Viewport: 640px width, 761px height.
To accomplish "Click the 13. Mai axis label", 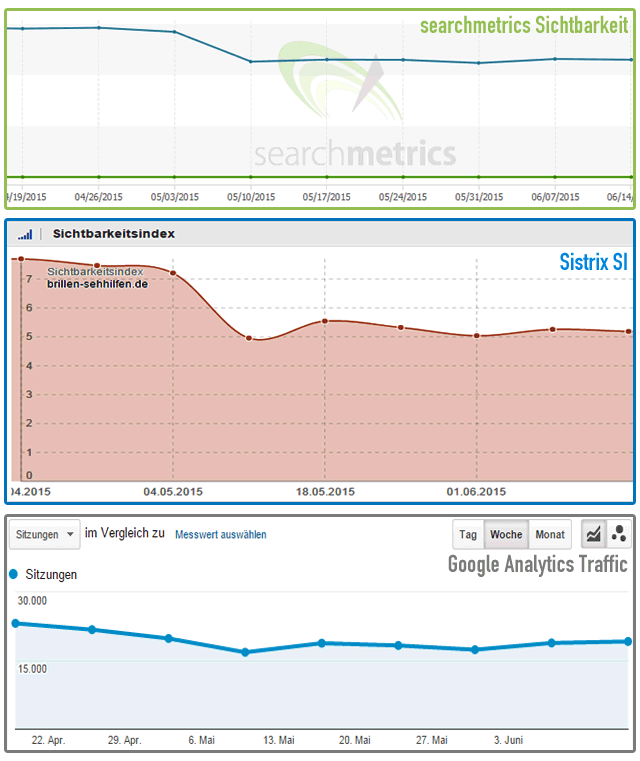I will [279, 740].
